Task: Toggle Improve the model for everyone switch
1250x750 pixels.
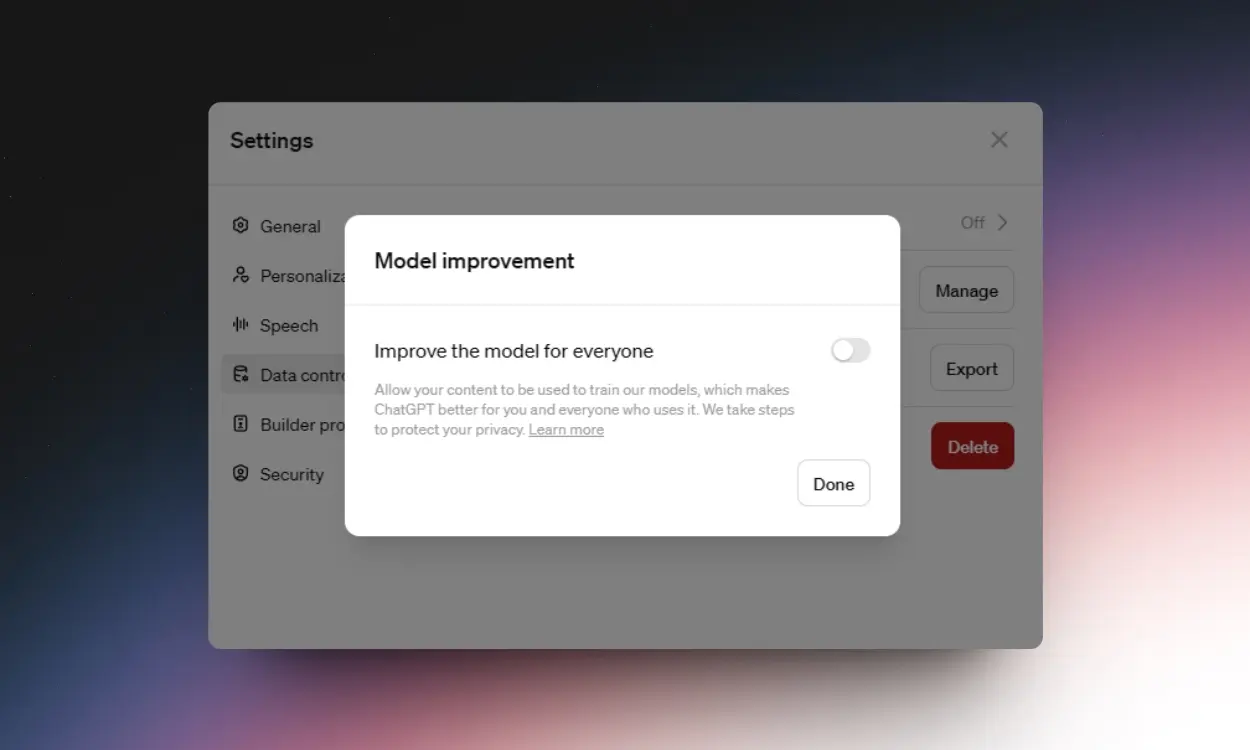Action: coord(851,350)
